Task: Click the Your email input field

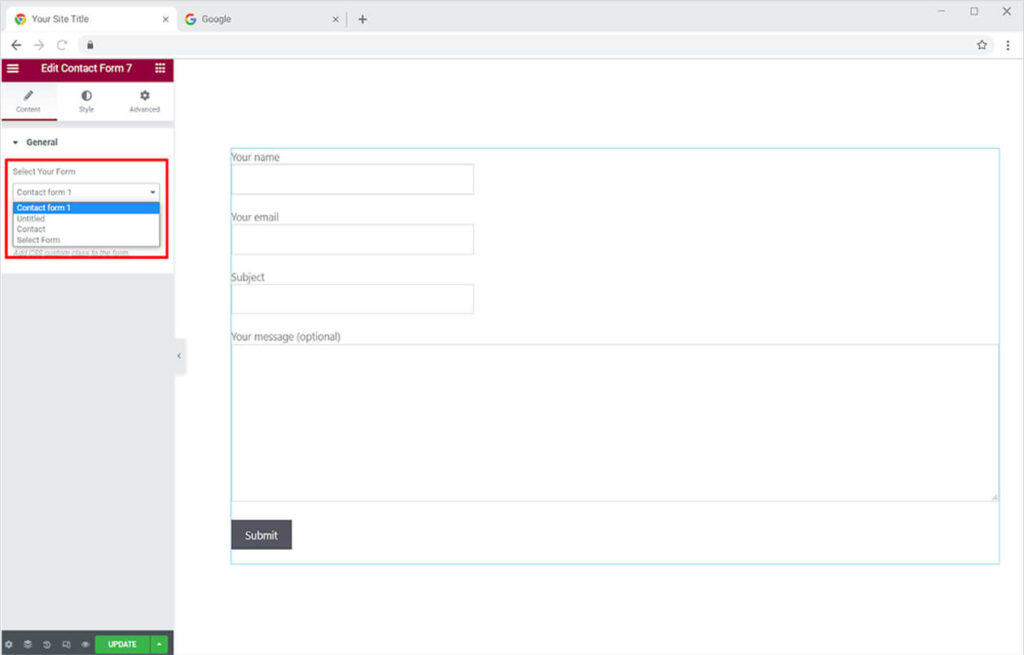Action: [x=352, y=240]
